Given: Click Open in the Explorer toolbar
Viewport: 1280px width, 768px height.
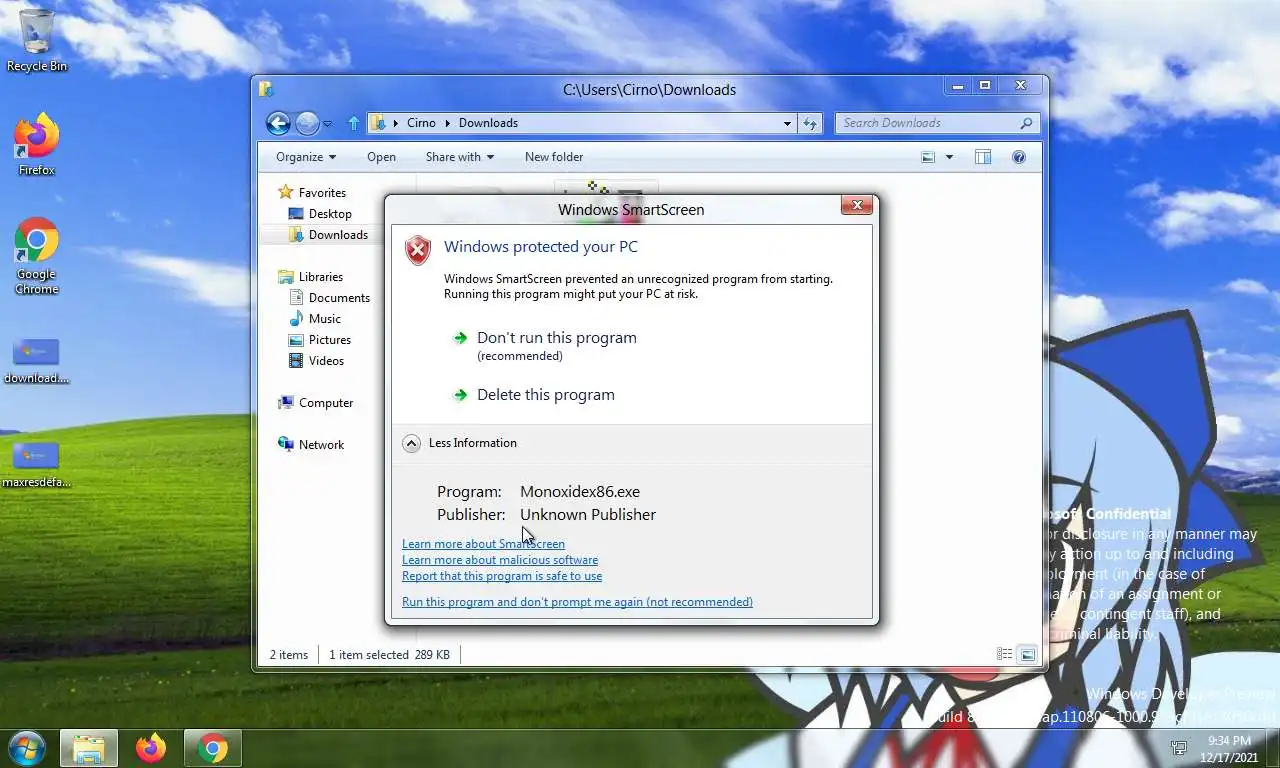Looking at the screenshot, I should click(x=381, y=157).
